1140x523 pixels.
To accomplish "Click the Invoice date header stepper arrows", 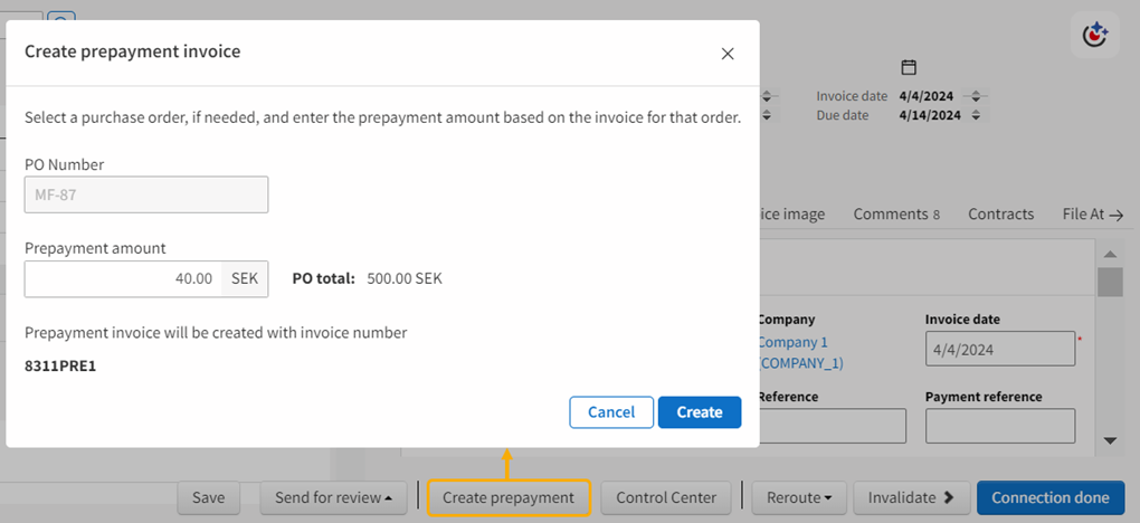I will (977, 97).
